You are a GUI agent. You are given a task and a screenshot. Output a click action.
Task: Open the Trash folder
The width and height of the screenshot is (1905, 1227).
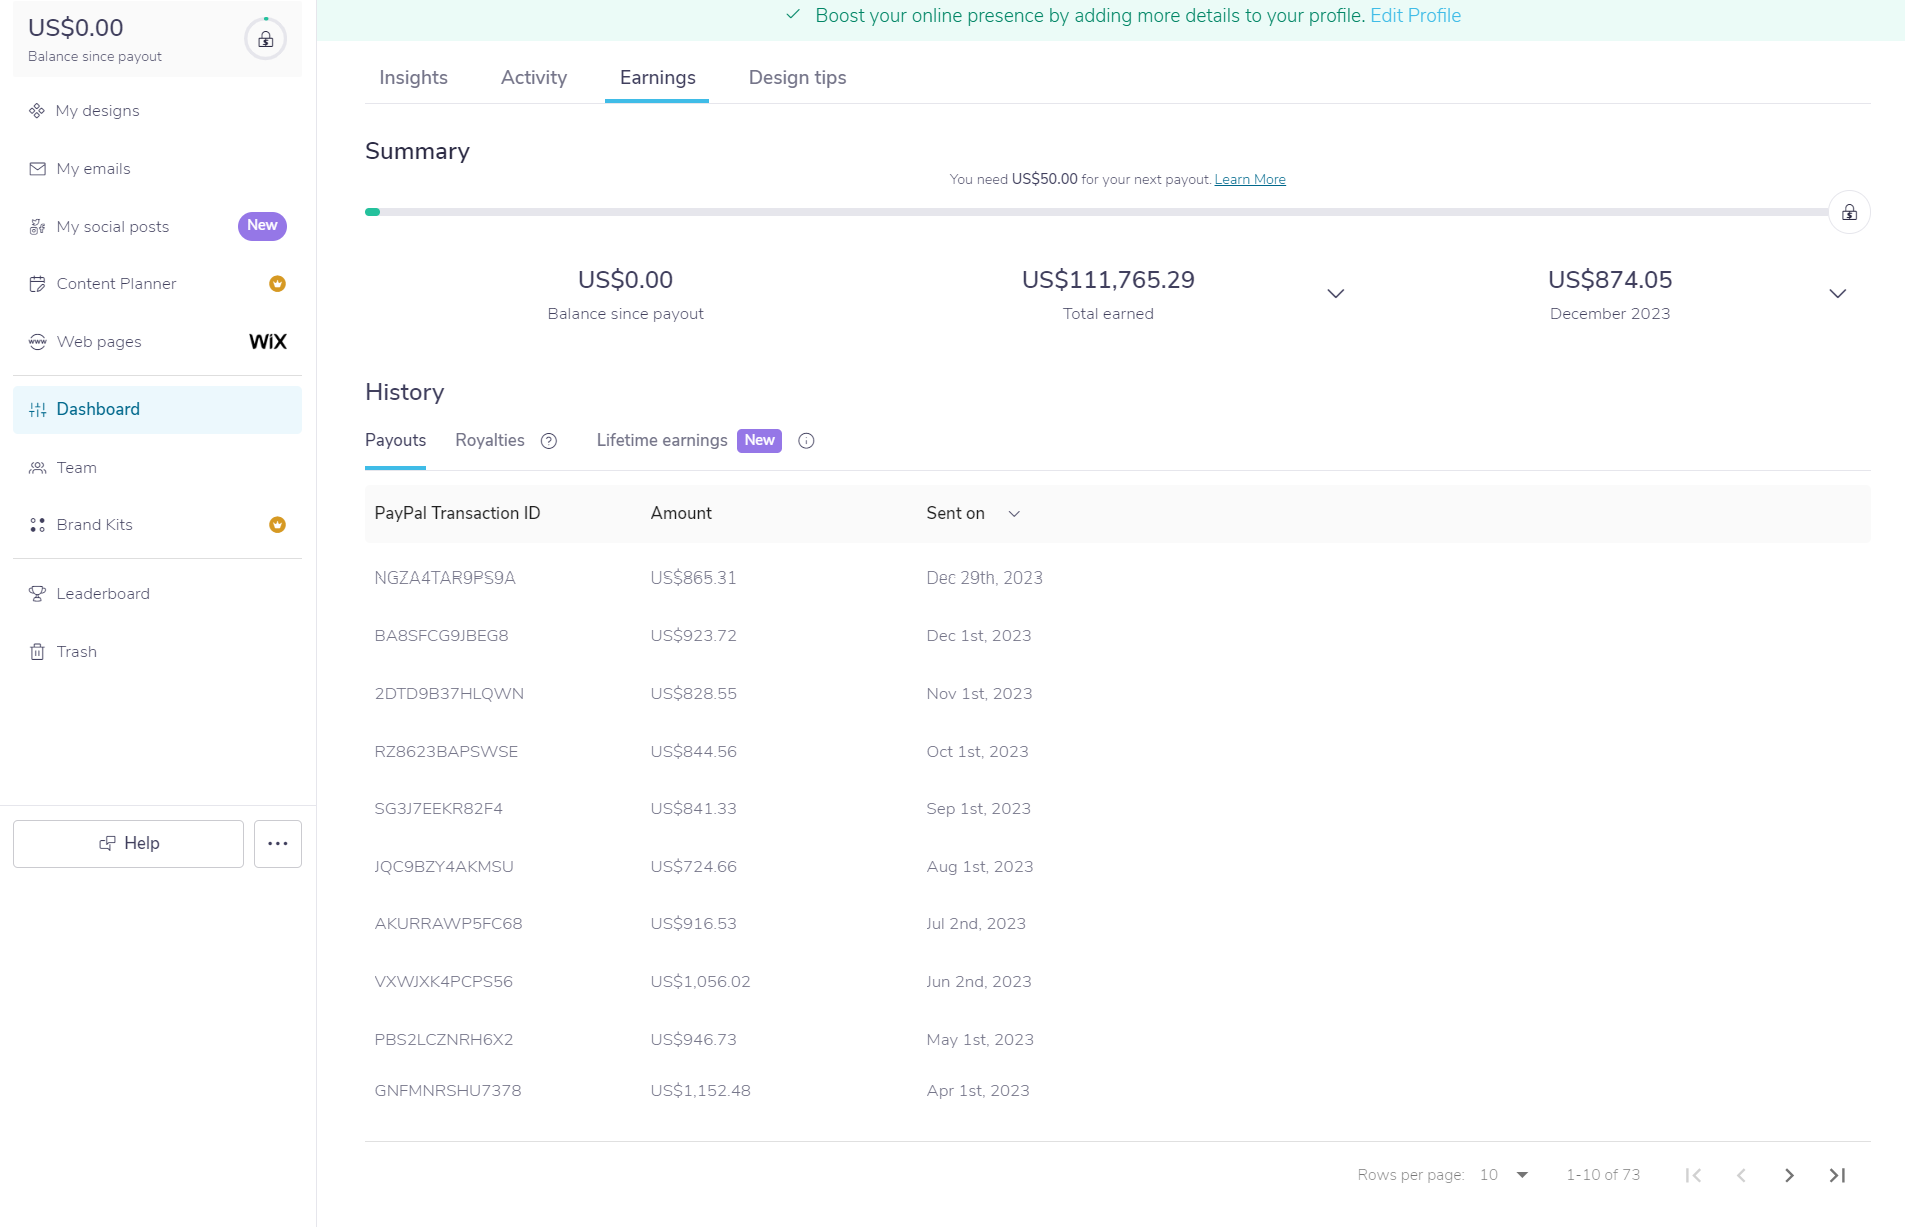[76, 652]
